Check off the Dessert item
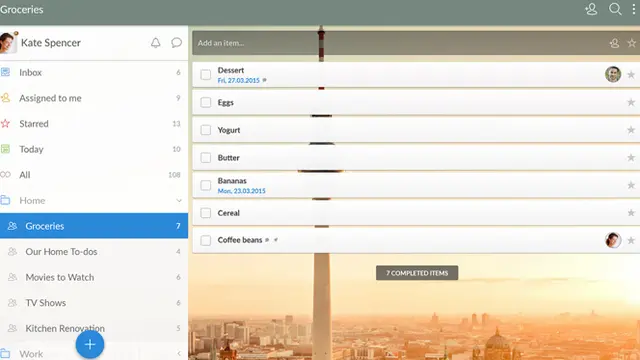This screenshot has width=640, height=360. (206, 75)
